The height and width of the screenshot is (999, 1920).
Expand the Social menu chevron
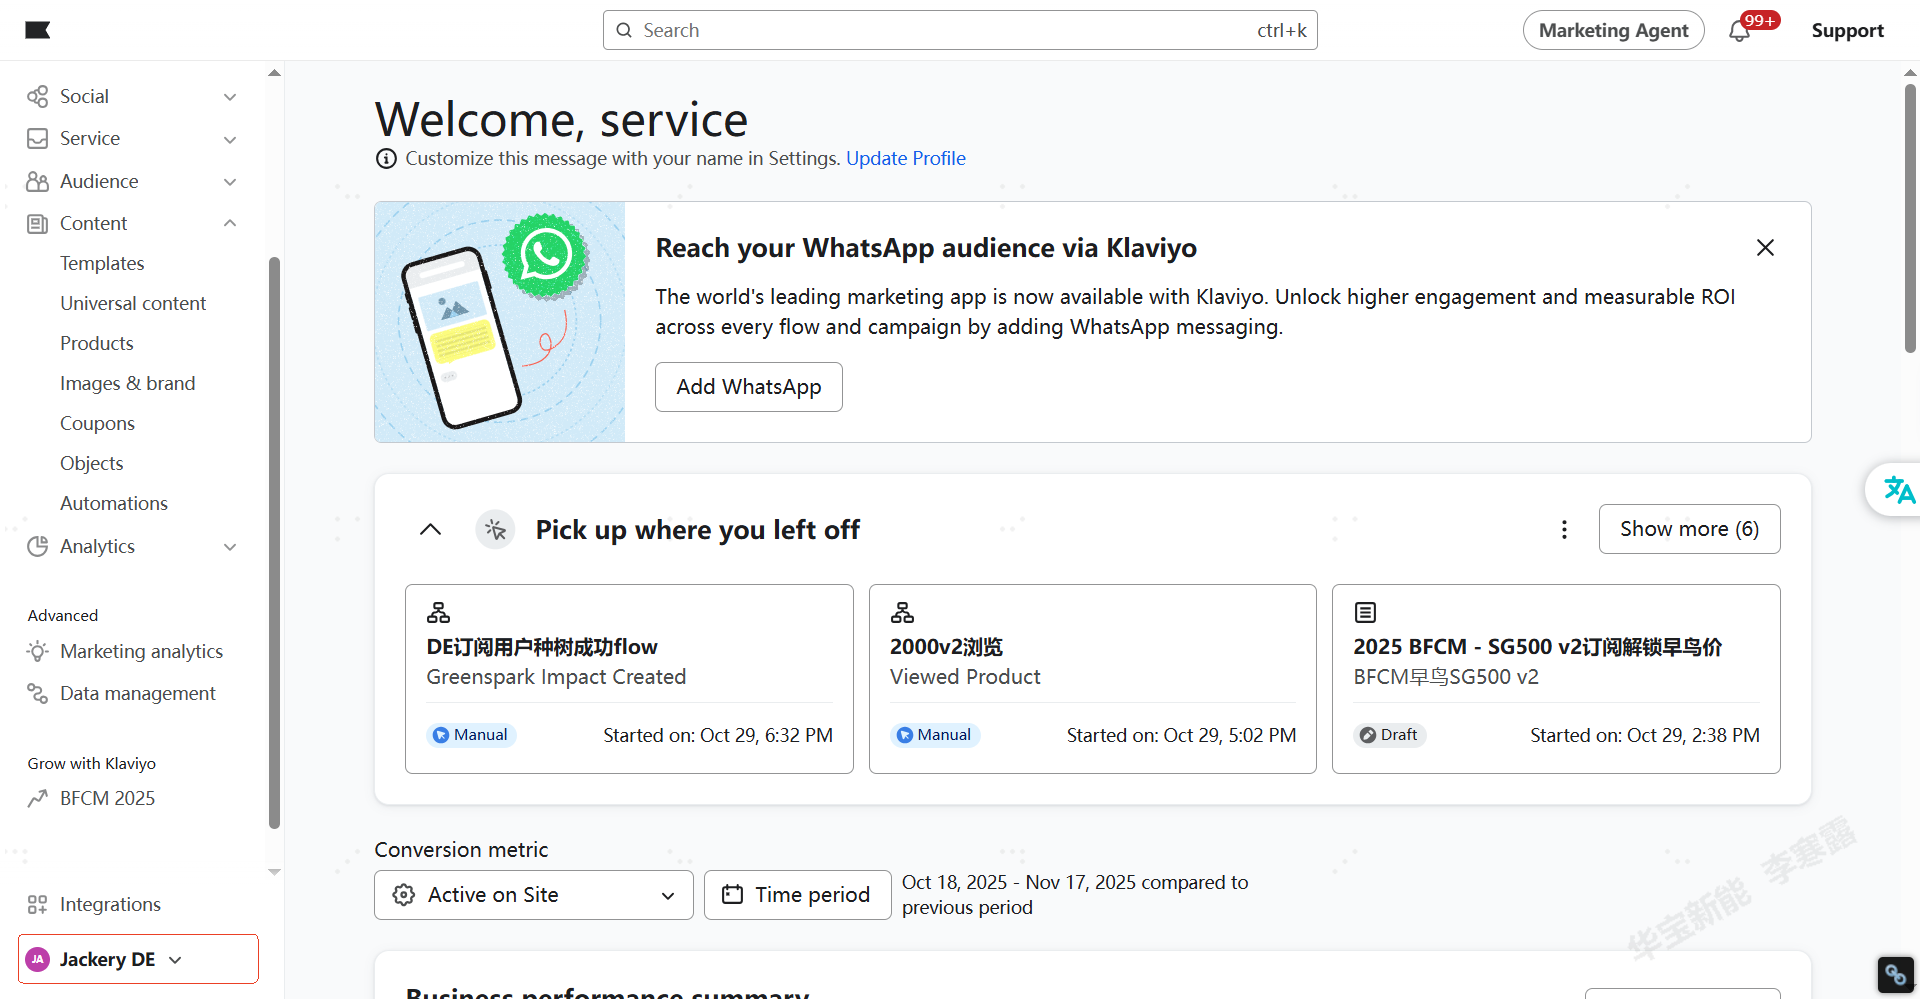tap(230, 97)
